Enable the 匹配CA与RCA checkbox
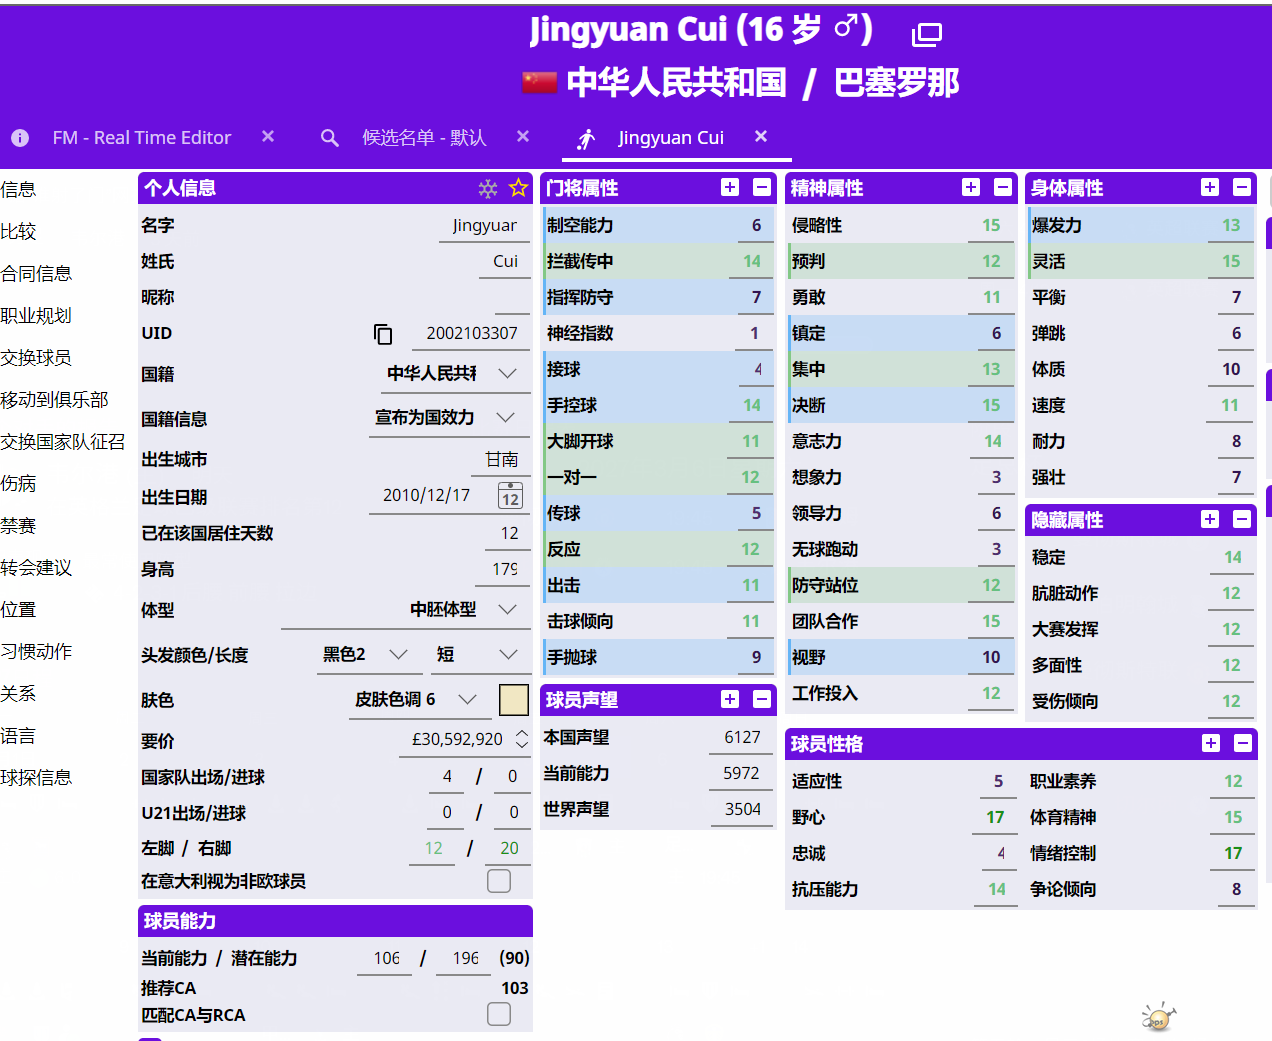 [499, 1014]
